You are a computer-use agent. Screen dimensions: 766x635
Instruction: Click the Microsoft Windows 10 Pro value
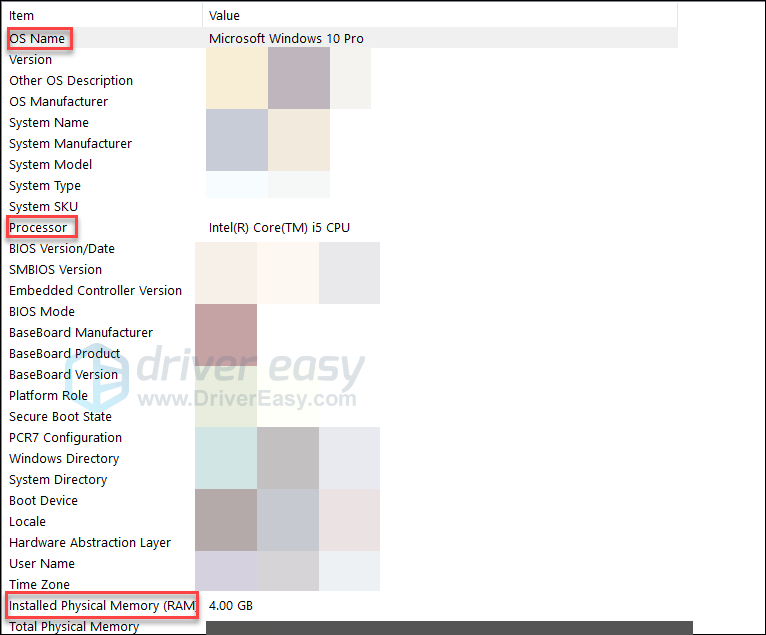coord(286,39)
